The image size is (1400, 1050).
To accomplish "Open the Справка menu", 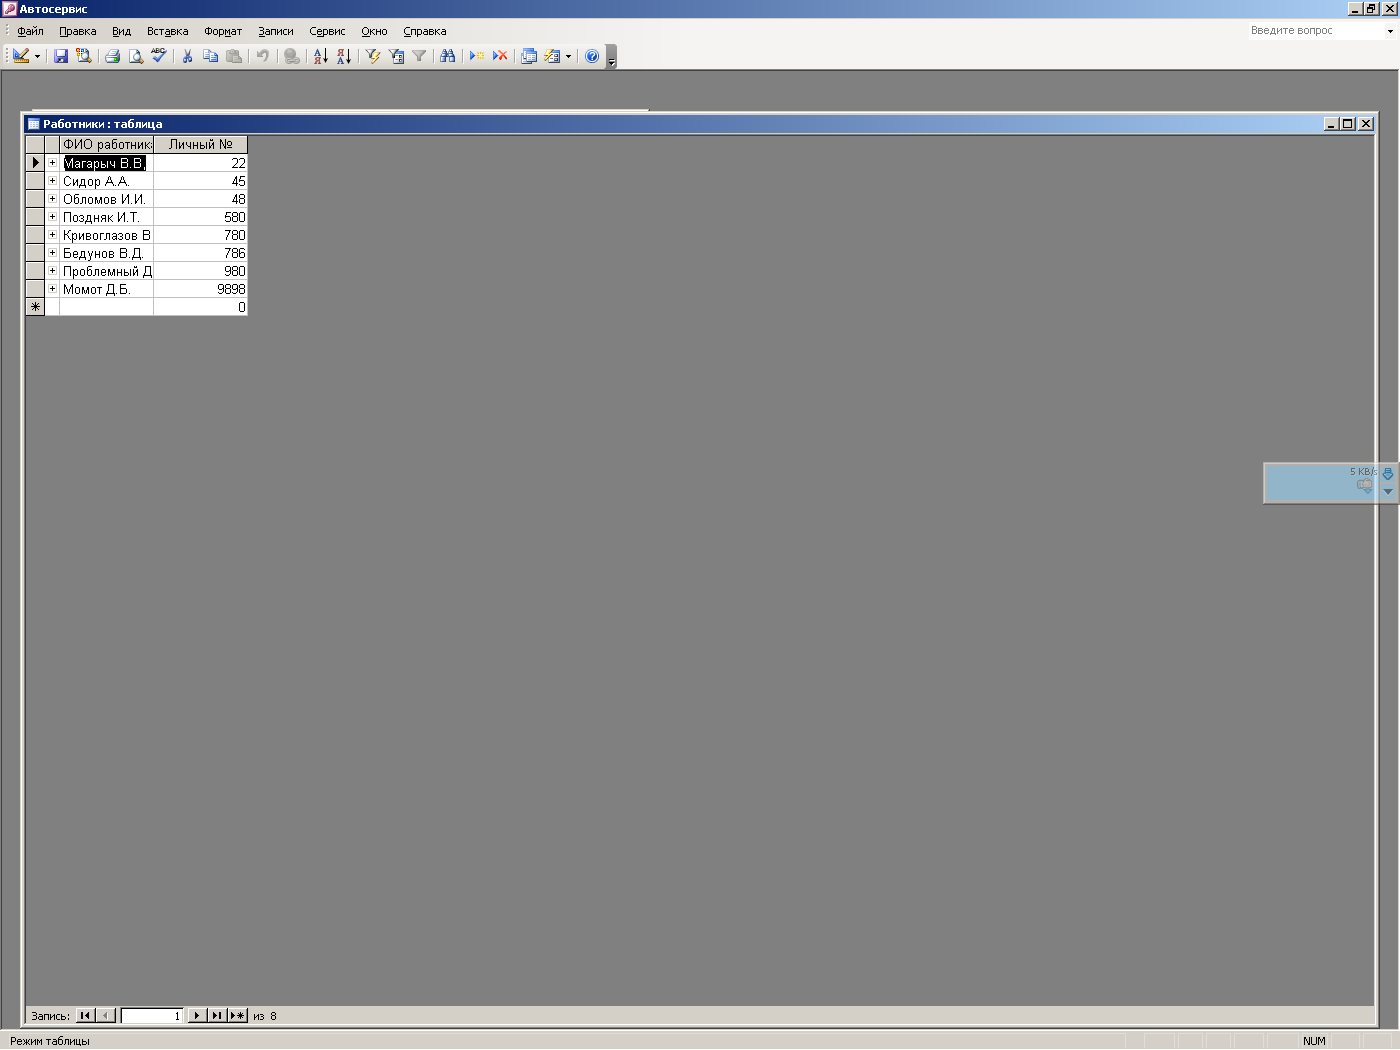I will [x=425, y=31].
